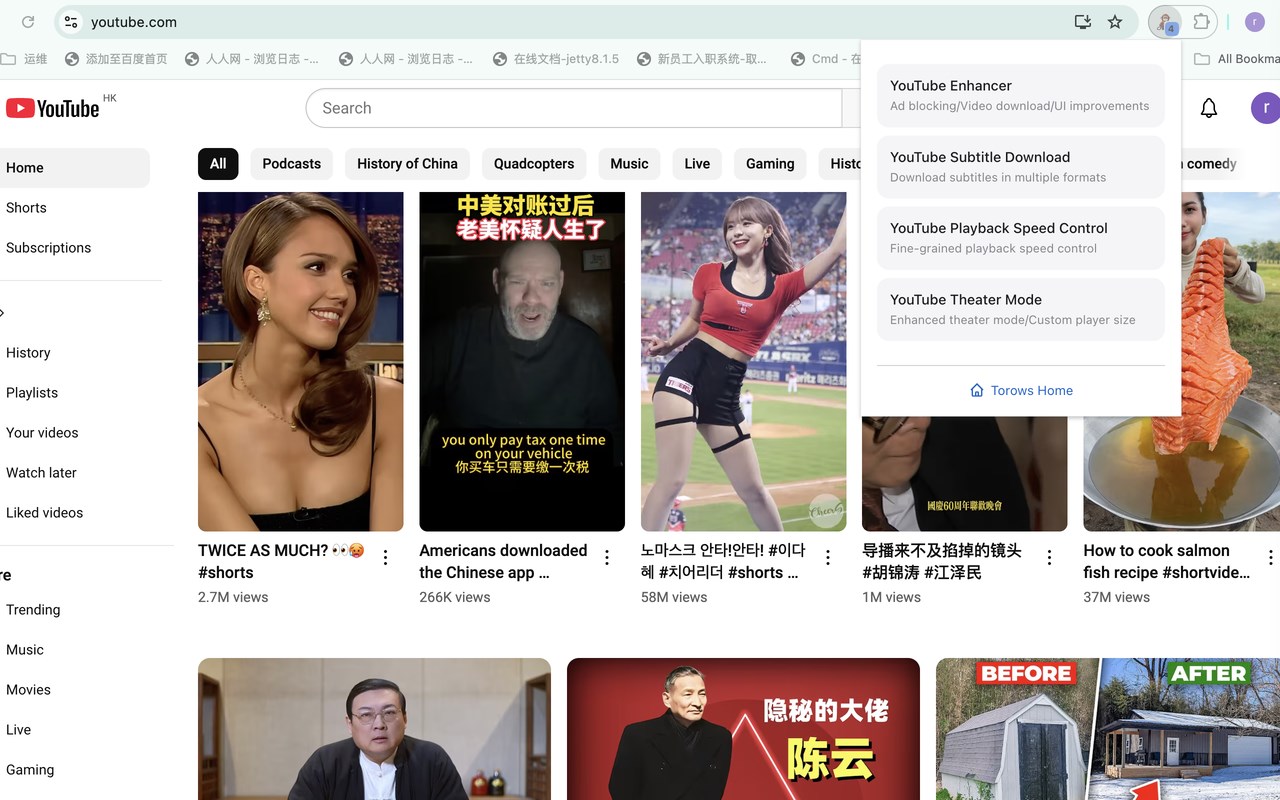Open Gaming in the sidebar Explore list
This screenshot has height=800, width=1280.
pos(75,770)
